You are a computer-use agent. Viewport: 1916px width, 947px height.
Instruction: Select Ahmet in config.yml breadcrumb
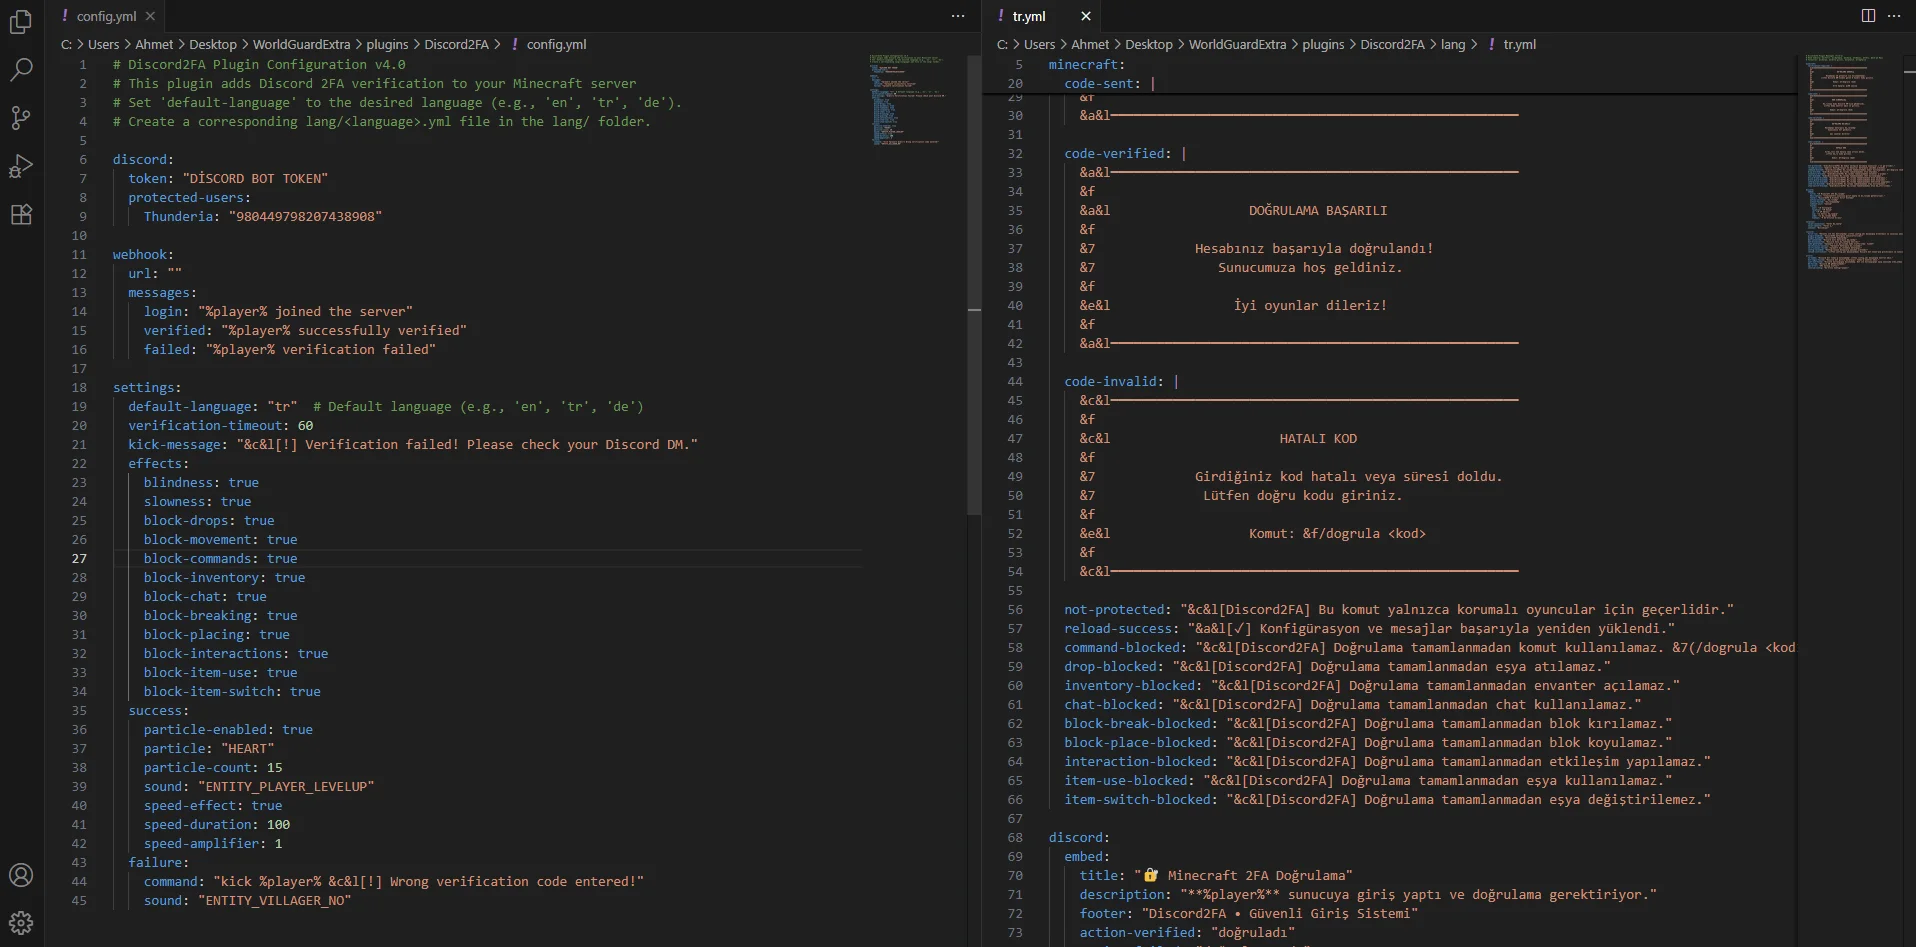click(x=154, y=44)
